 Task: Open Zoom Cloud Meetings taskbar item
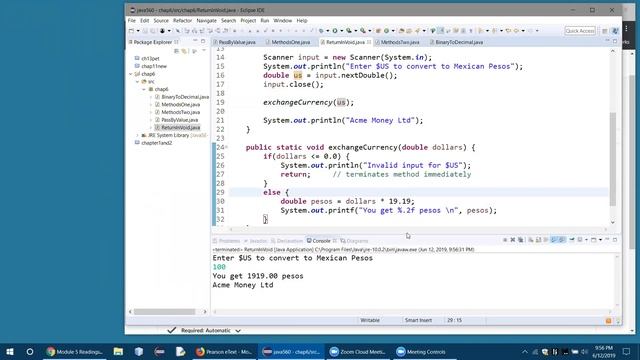pos(358,351)
